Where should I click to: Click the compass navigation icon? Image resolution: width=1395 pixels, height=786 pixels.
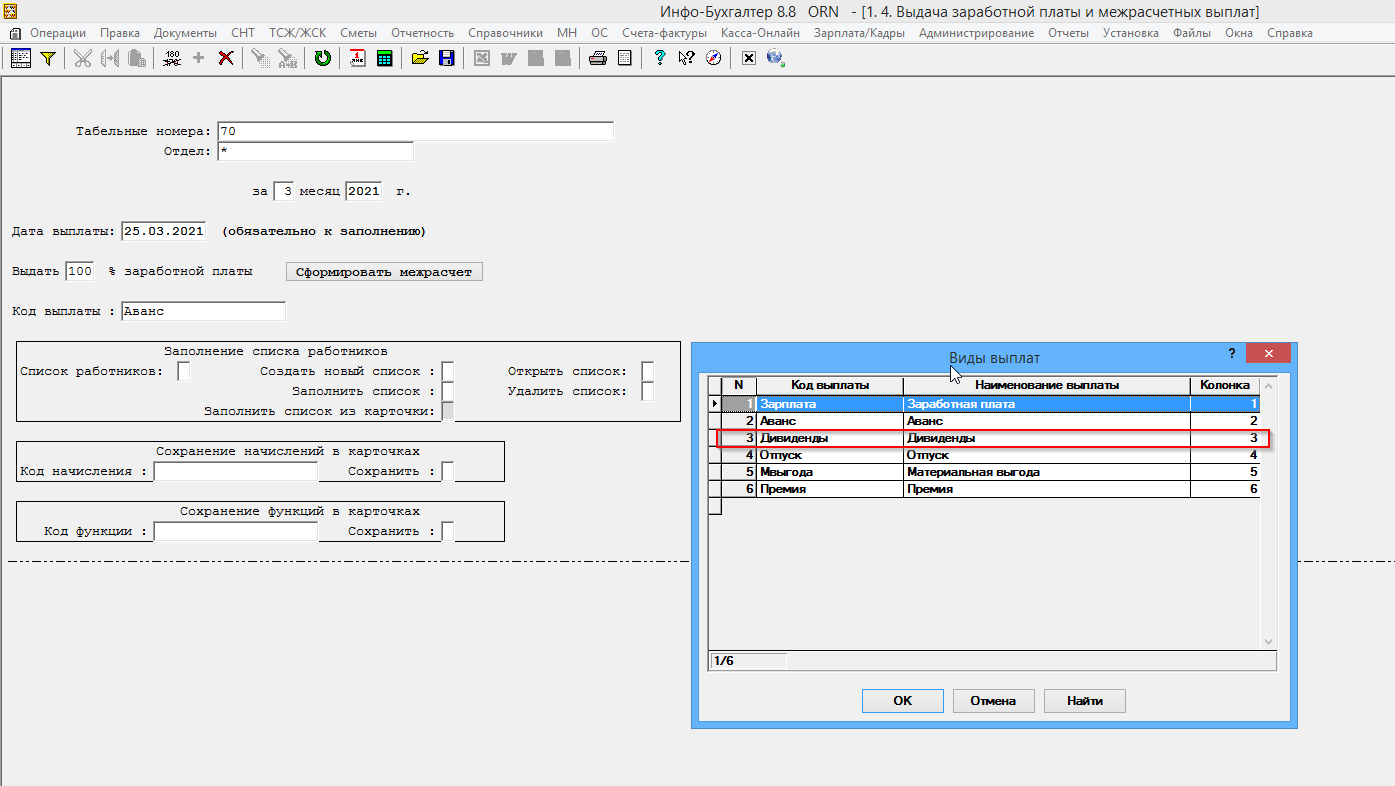pos(713,58)
